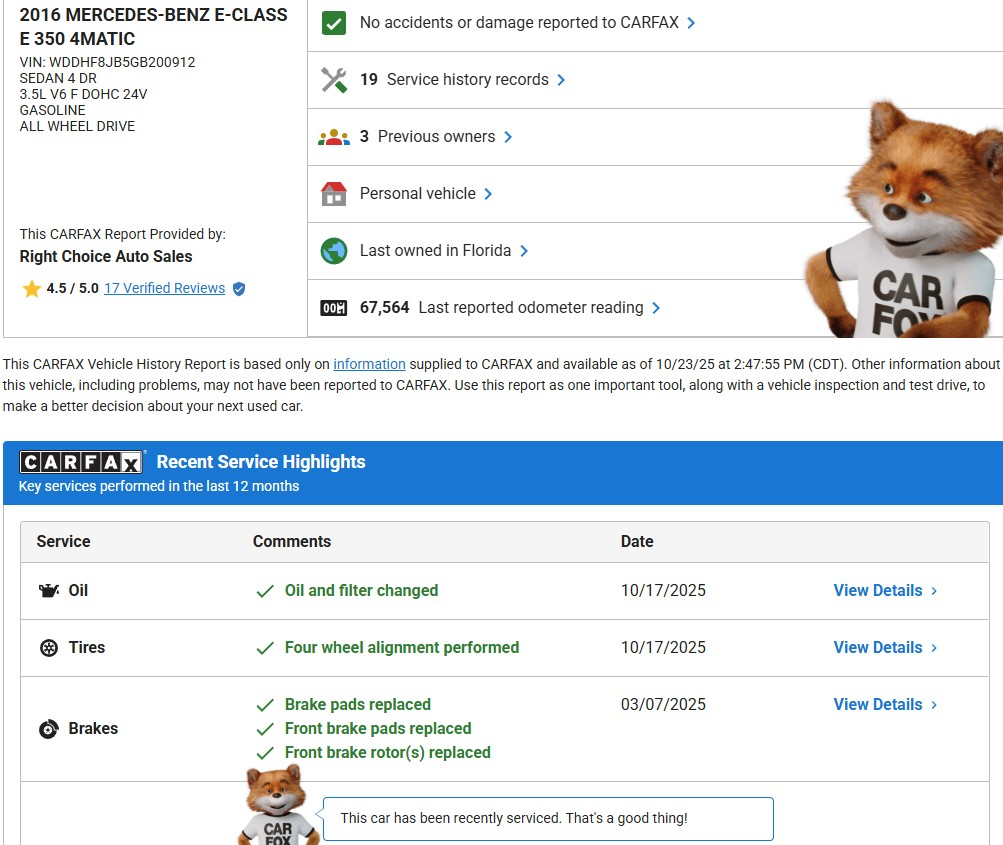Expand the No accidents reported chevron

(692, 23)
